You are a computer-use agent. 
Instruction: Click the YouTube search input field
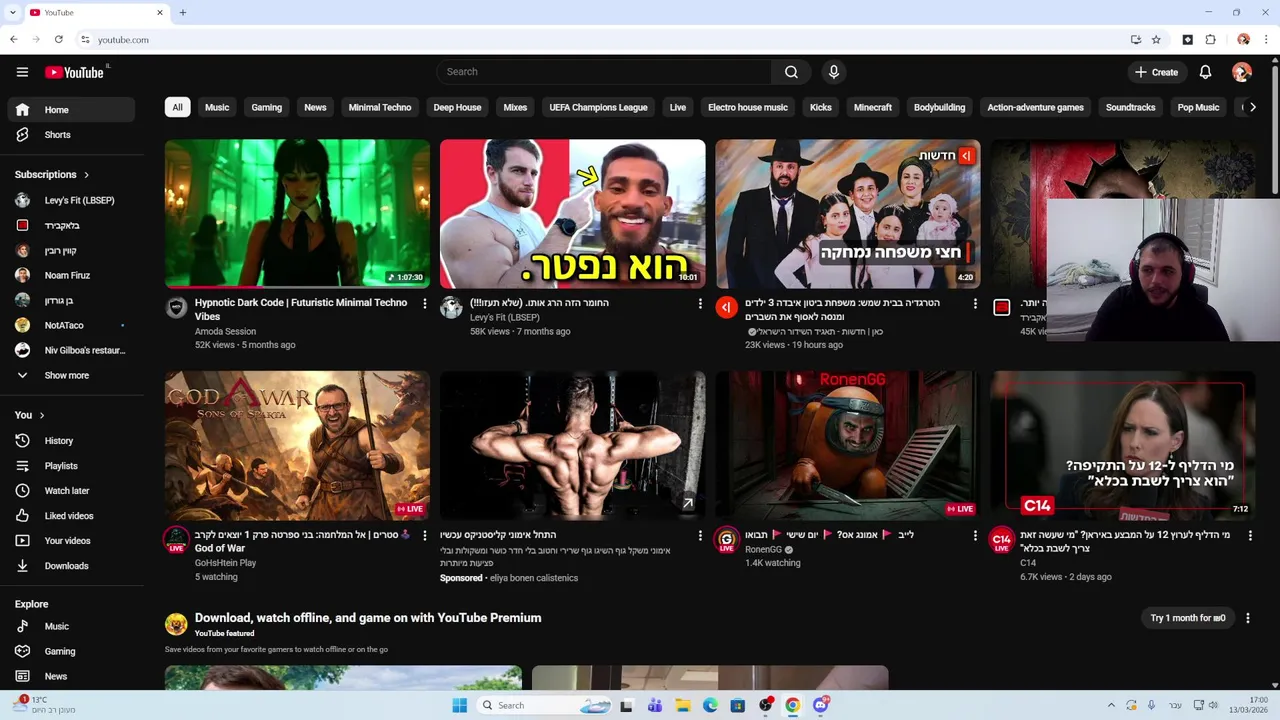tap(604, 72)
